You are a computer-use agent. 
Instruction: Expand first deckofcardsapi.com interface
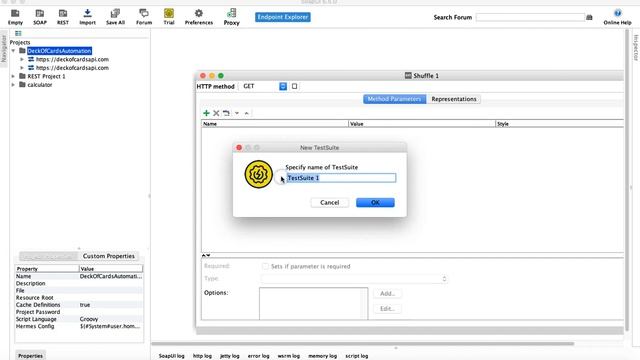coord(22,59)
